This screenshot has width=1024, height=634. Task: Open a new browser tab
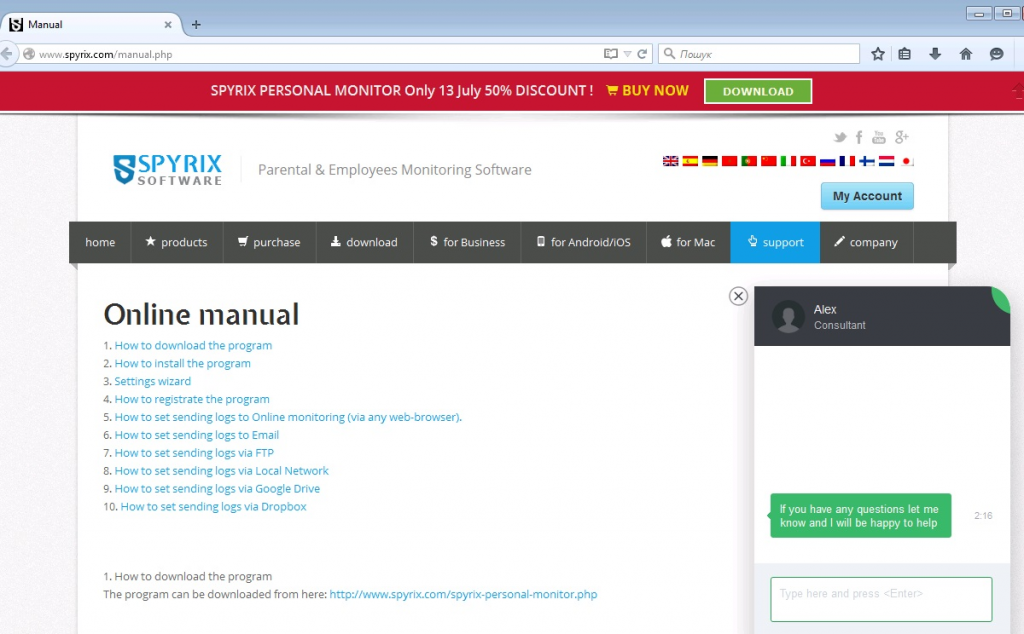pos(196,24)
